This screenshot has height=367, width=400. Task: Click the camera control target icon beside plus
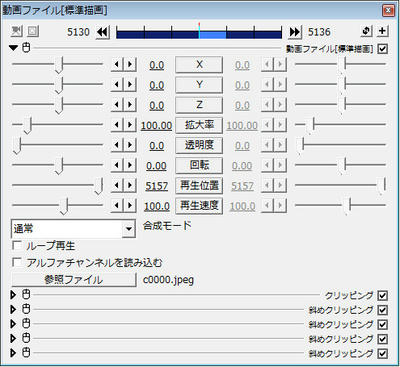click(366, 31)
